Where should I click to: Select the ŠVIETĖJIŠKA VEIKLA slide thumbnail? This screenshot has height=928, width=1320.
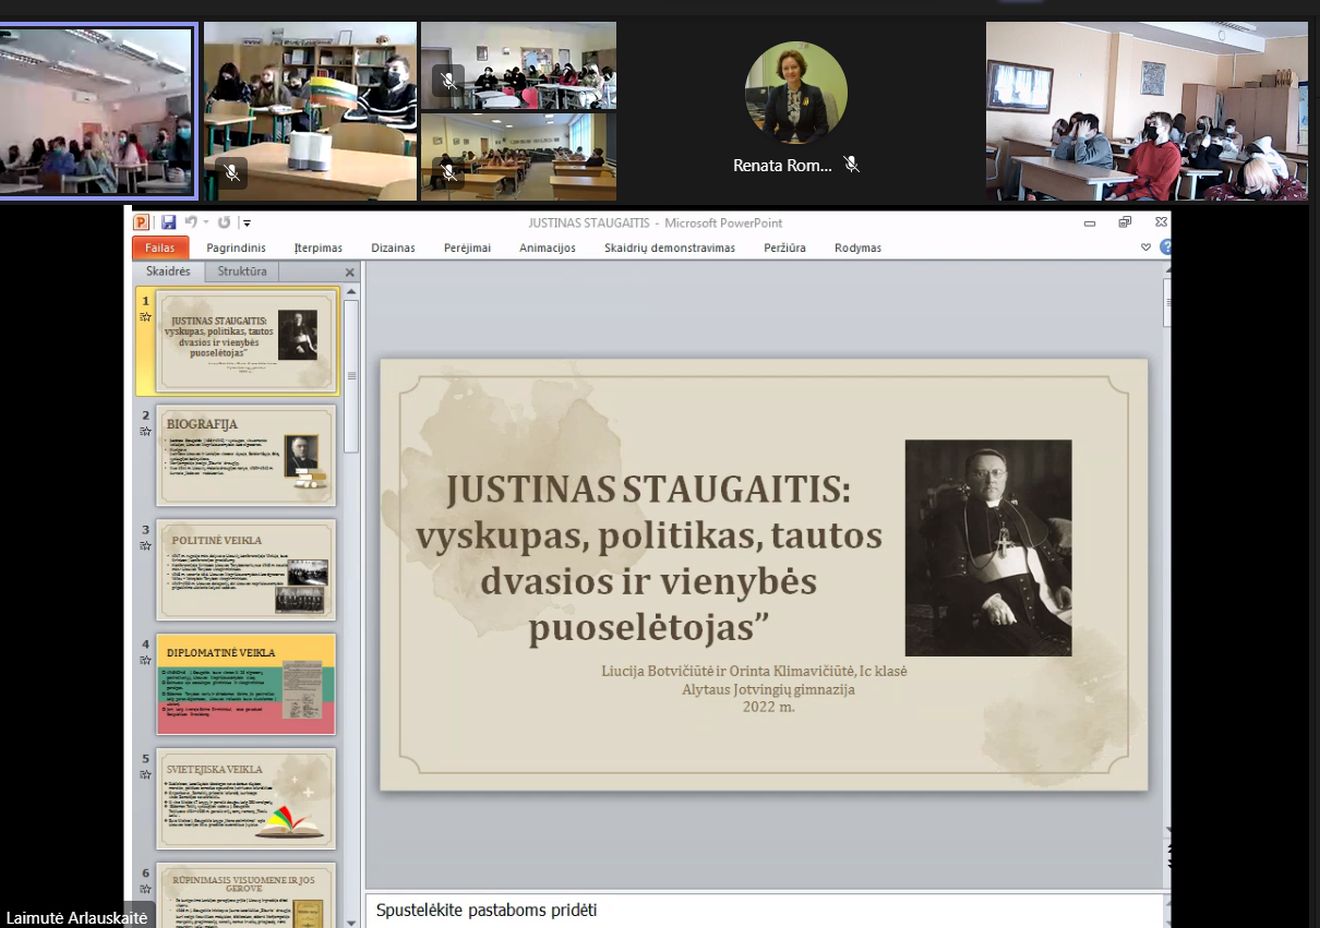click(x=246, y=799)
